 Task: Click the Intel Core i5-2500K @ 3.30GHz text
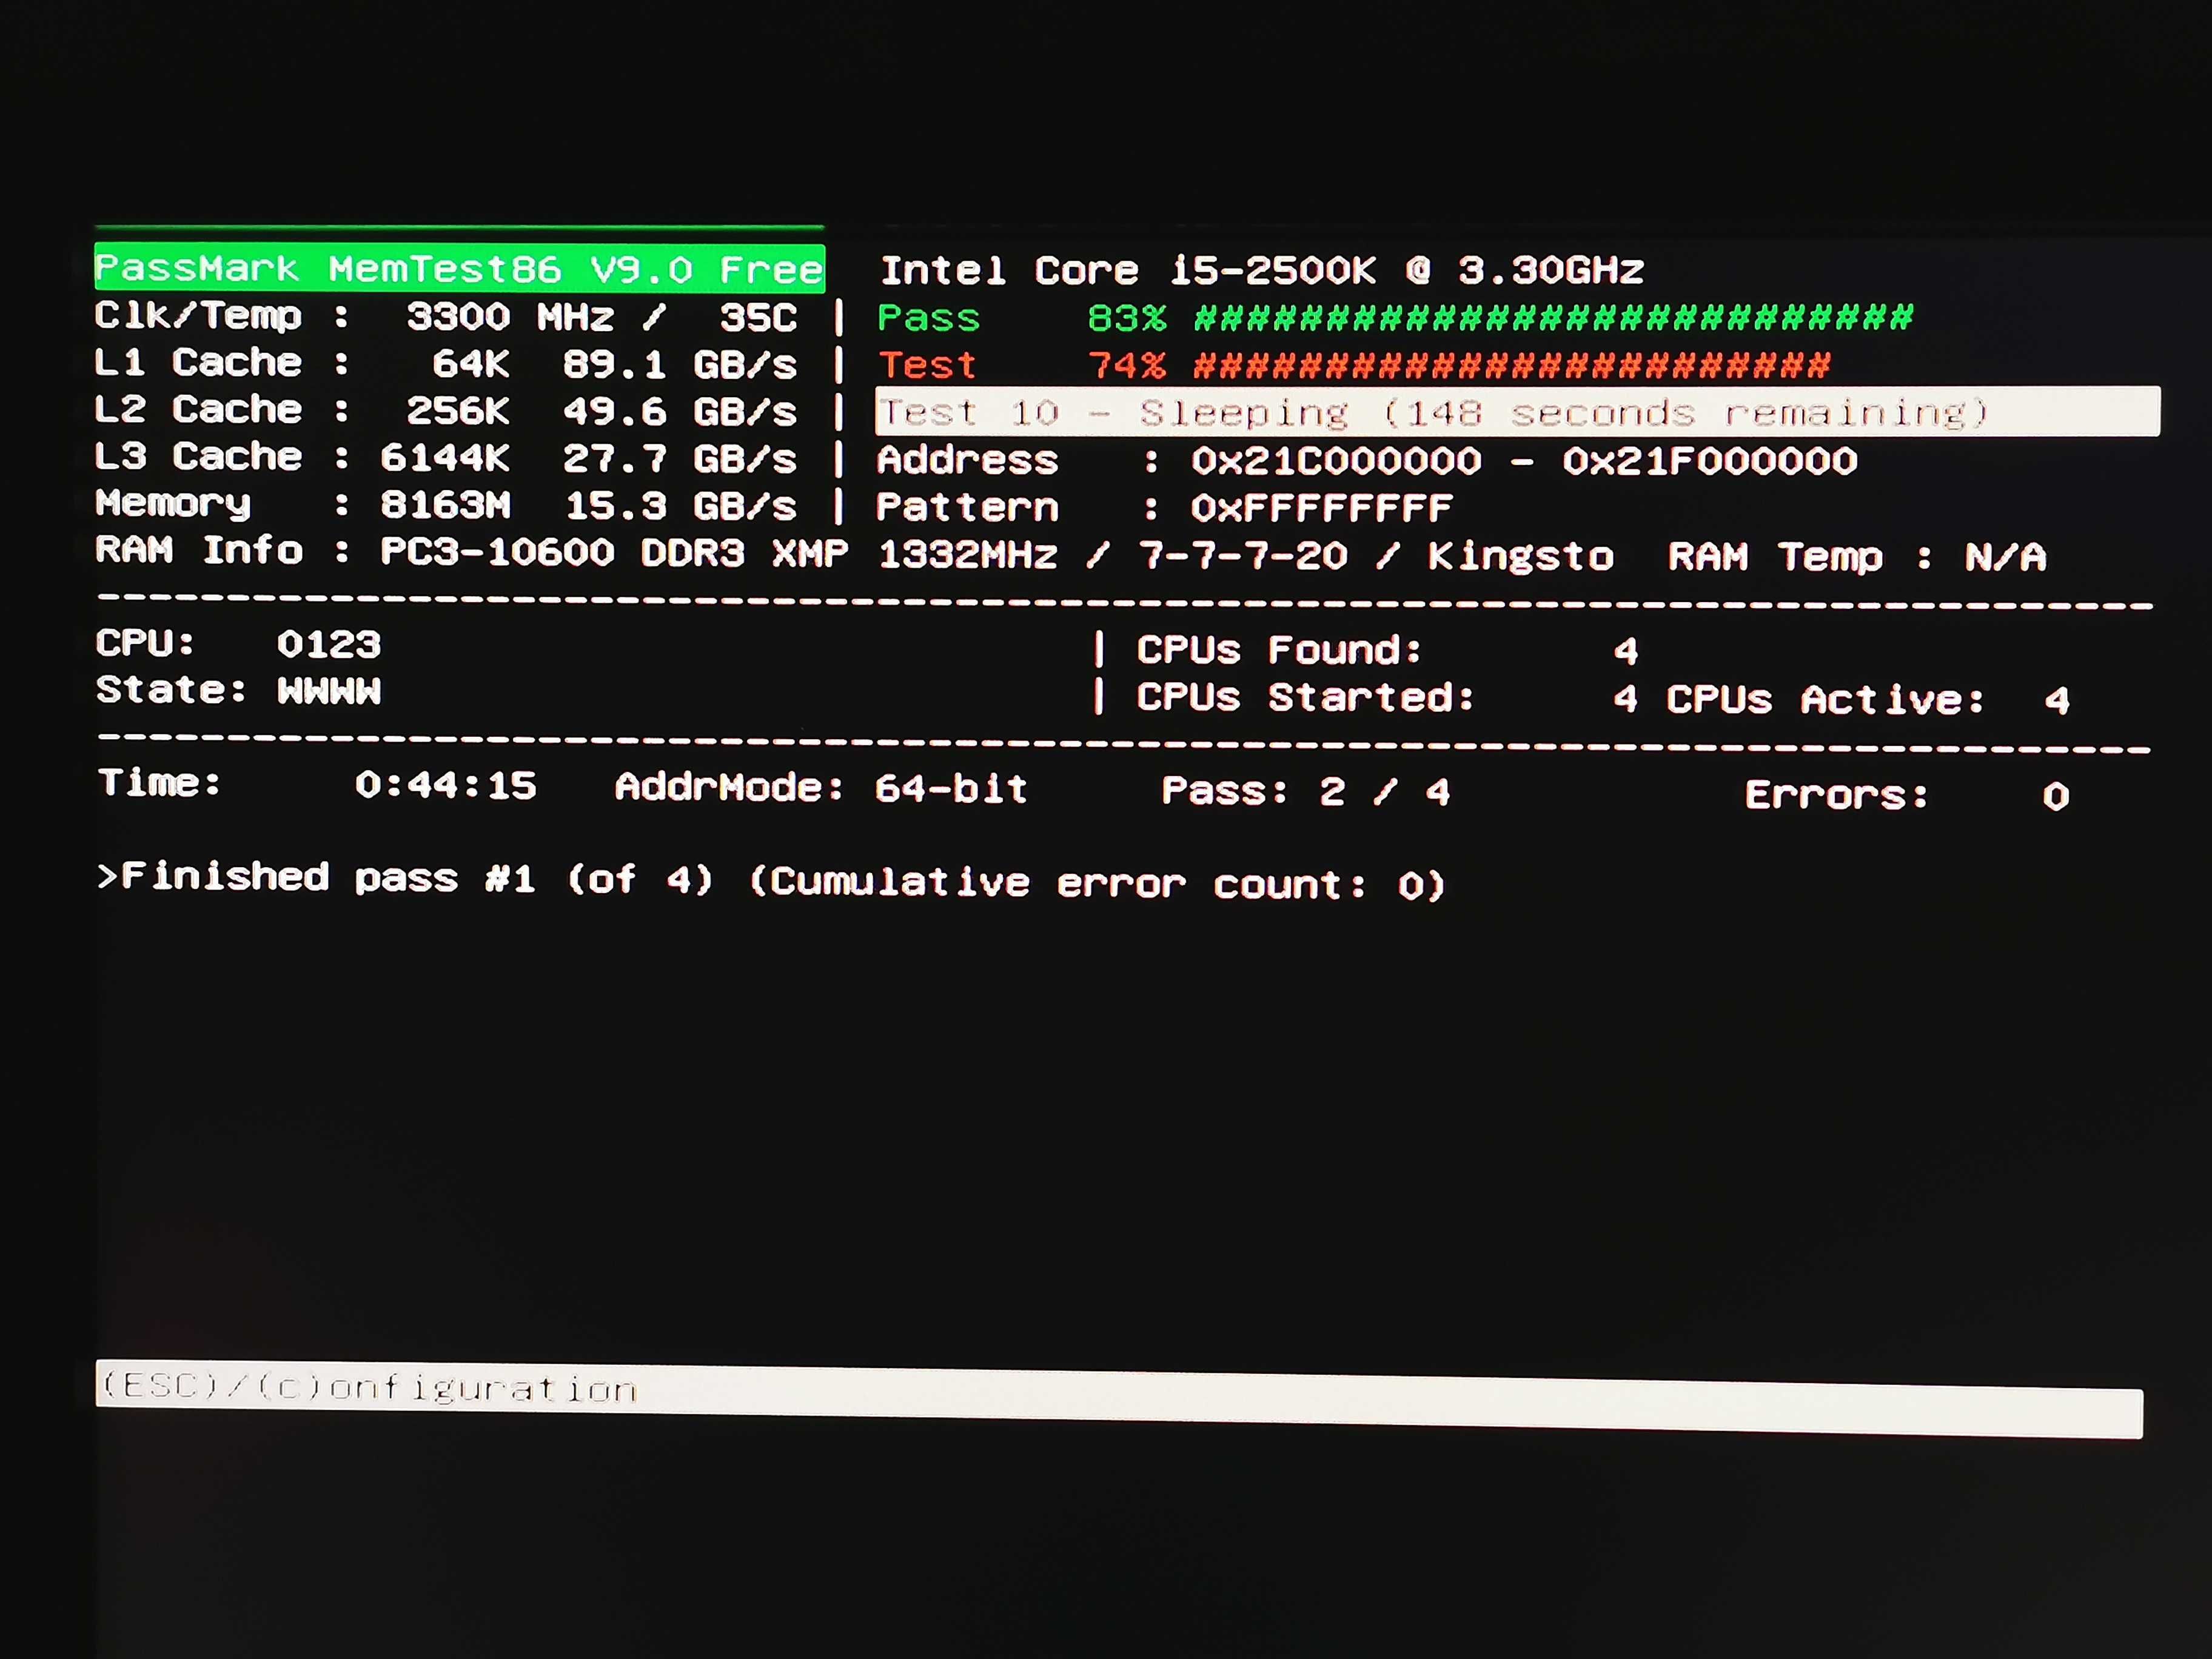tap(1262, 270)
